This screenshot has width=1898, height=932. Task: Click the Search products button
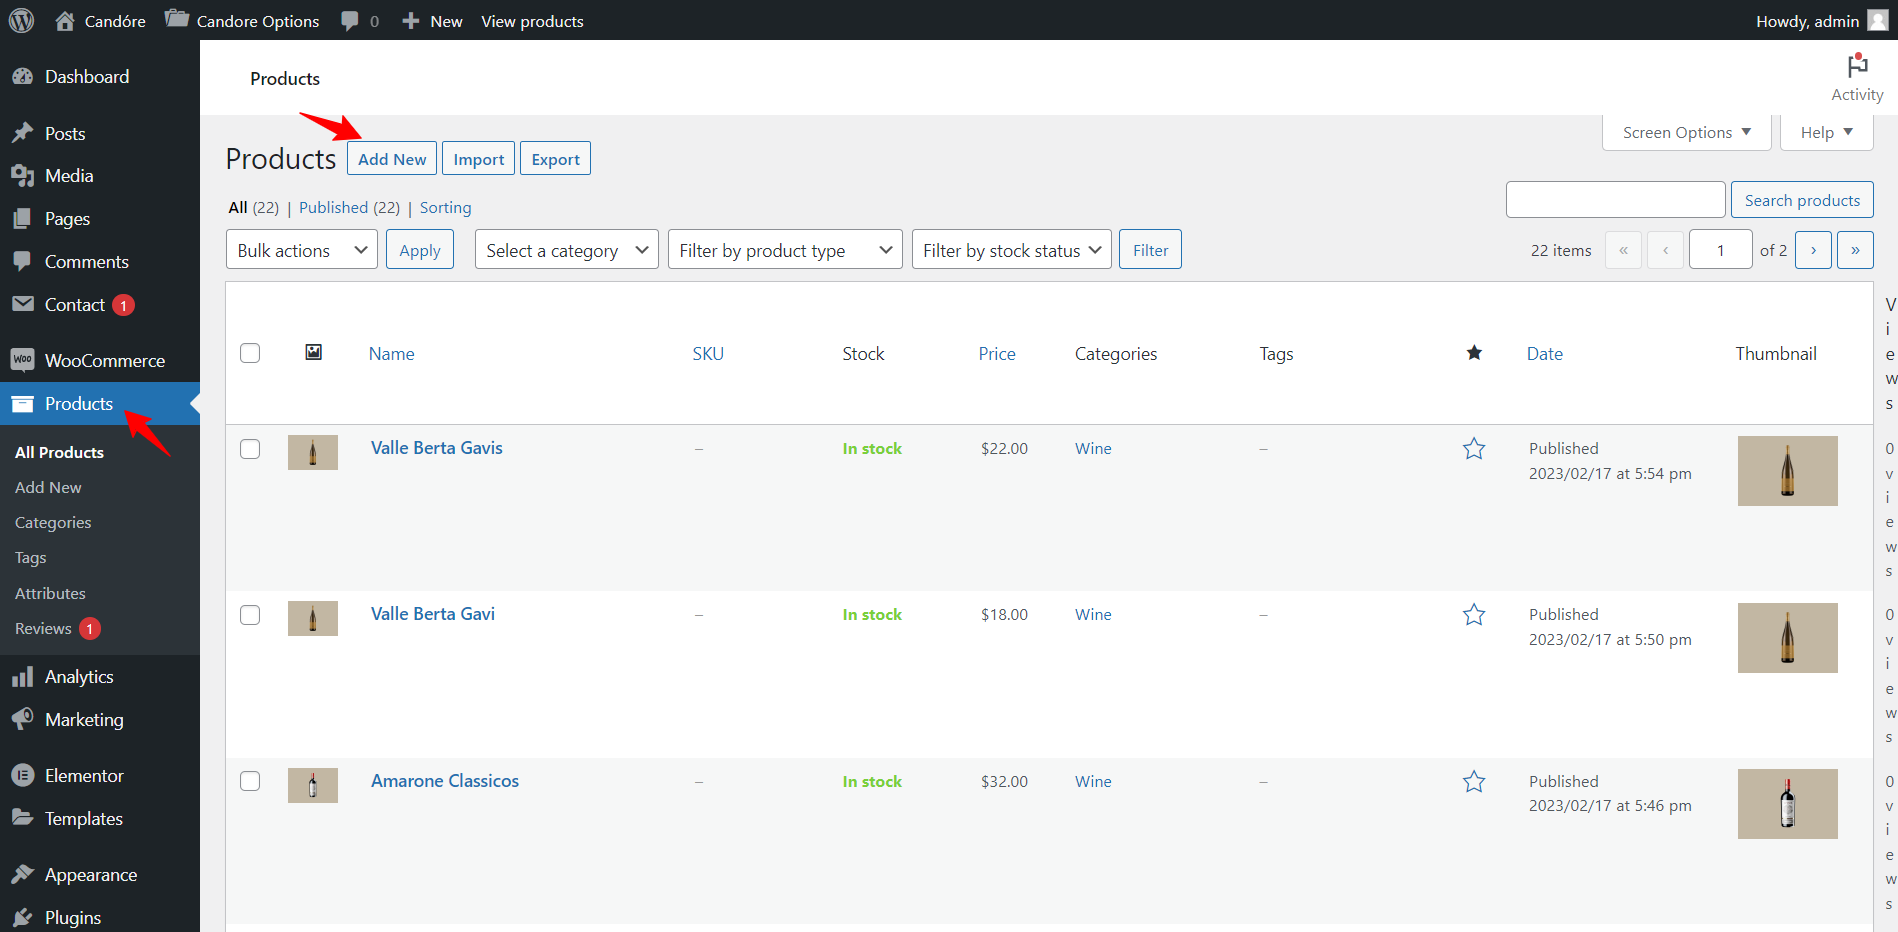click(x=1802, y=200)
